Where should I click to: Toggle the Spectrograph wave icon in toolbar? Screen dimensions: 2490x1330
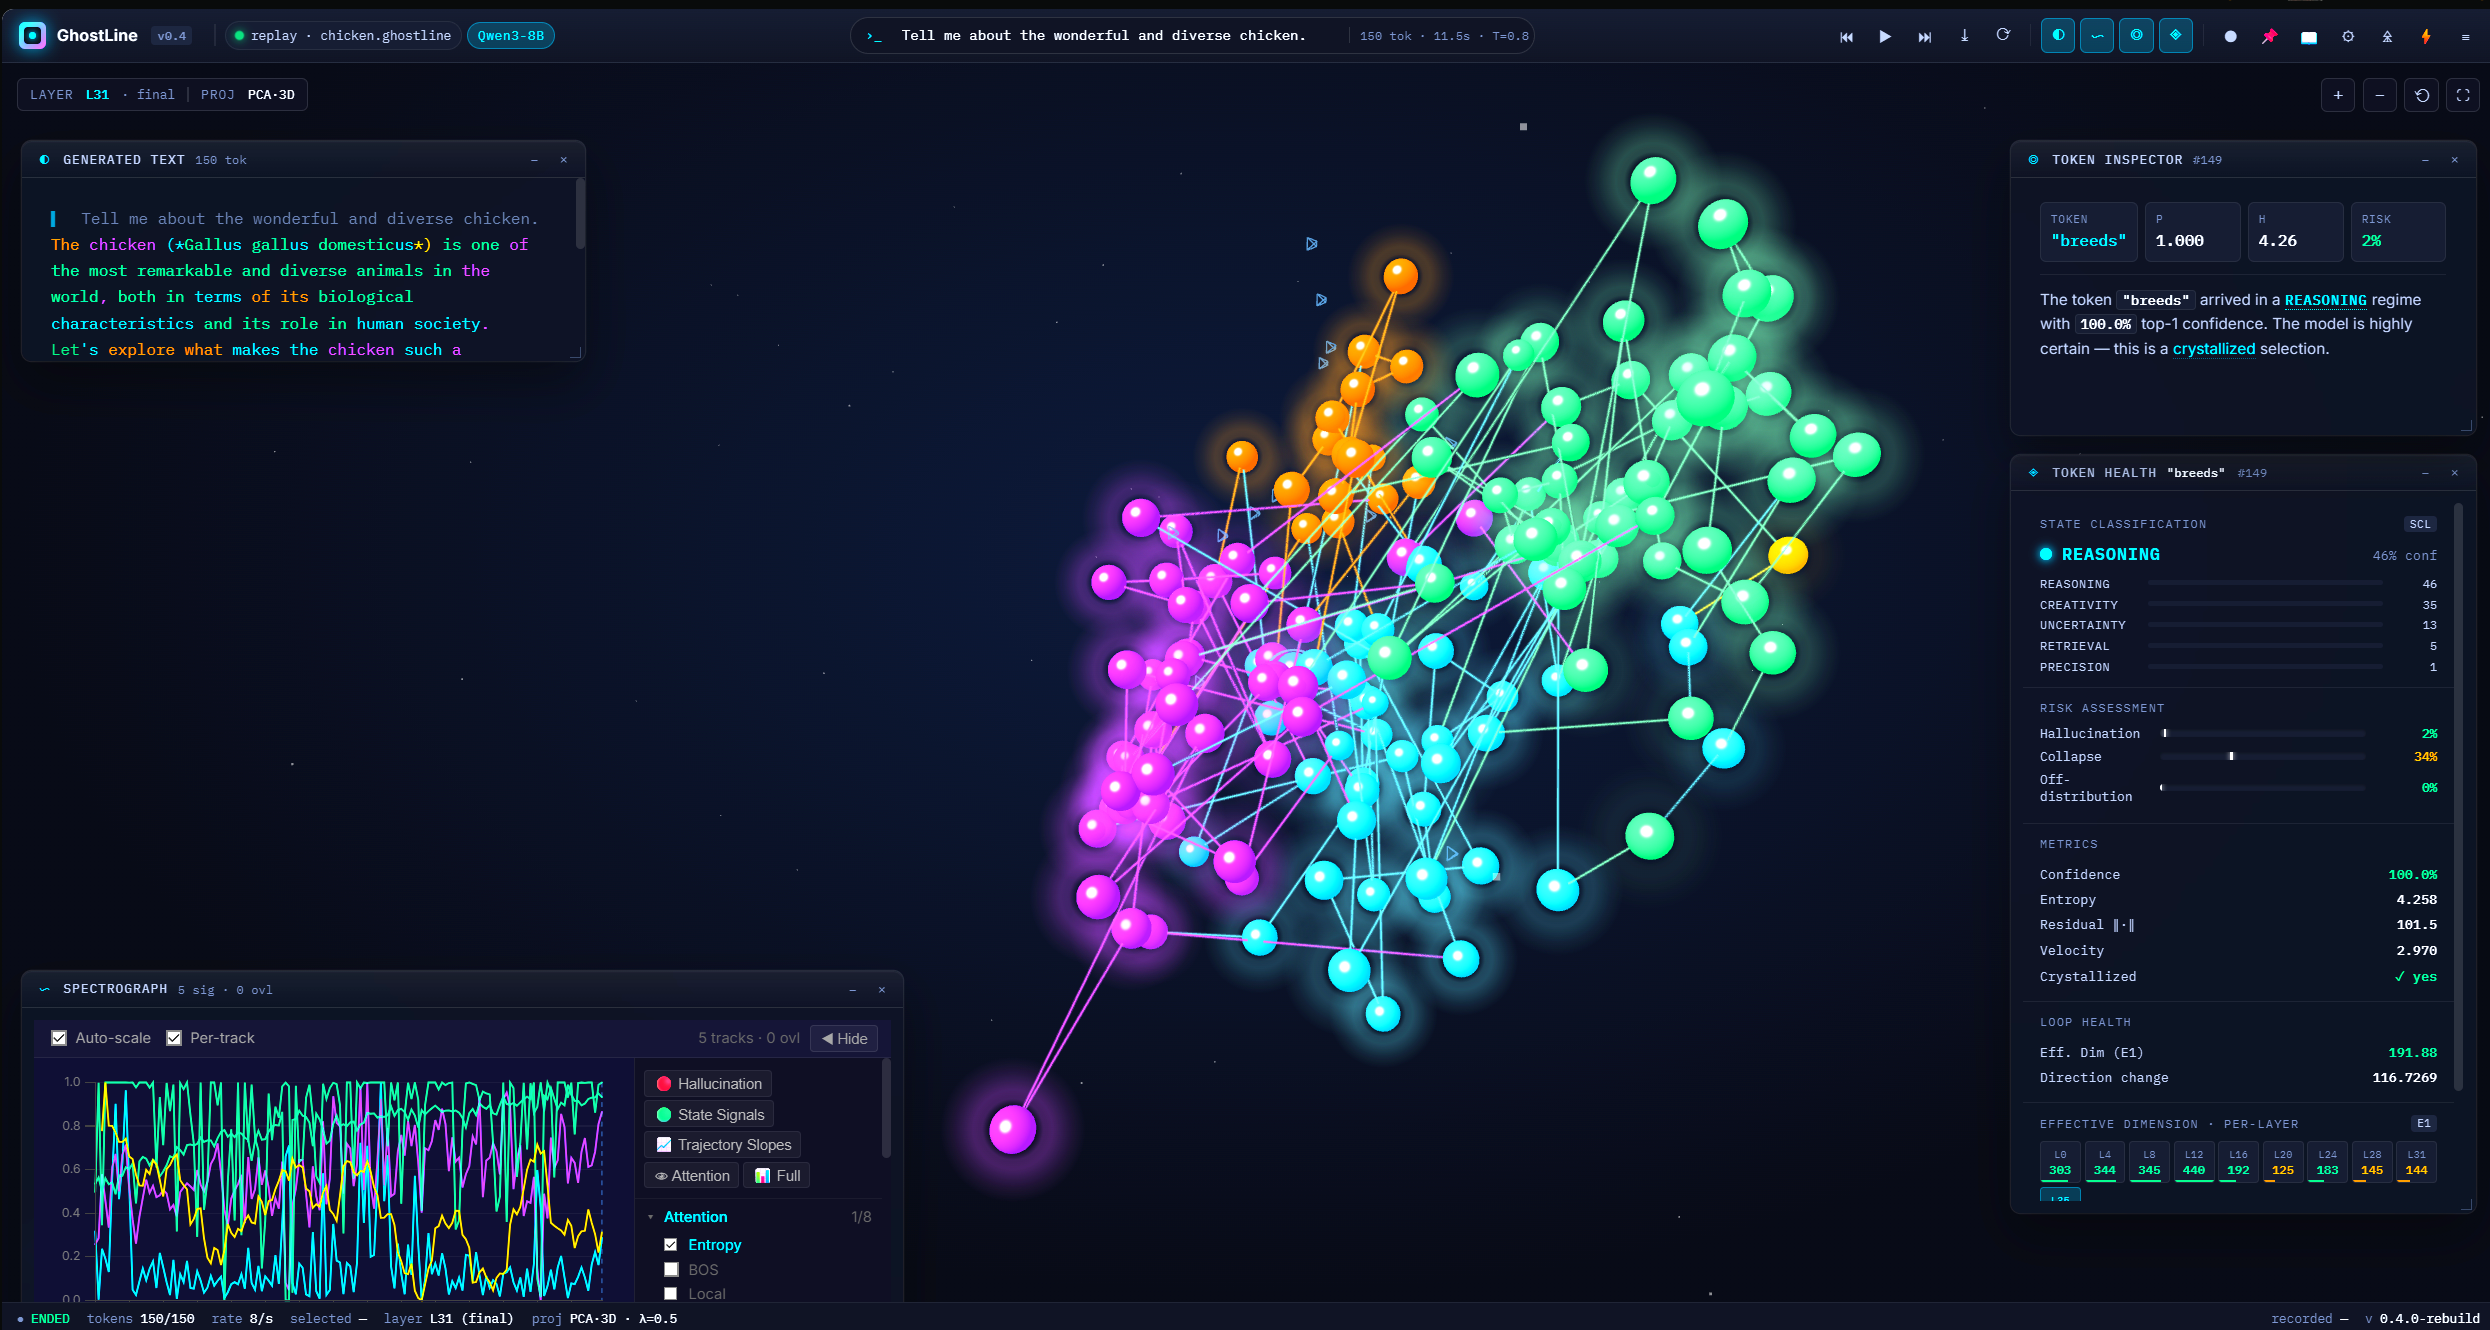click(2097, 35)
